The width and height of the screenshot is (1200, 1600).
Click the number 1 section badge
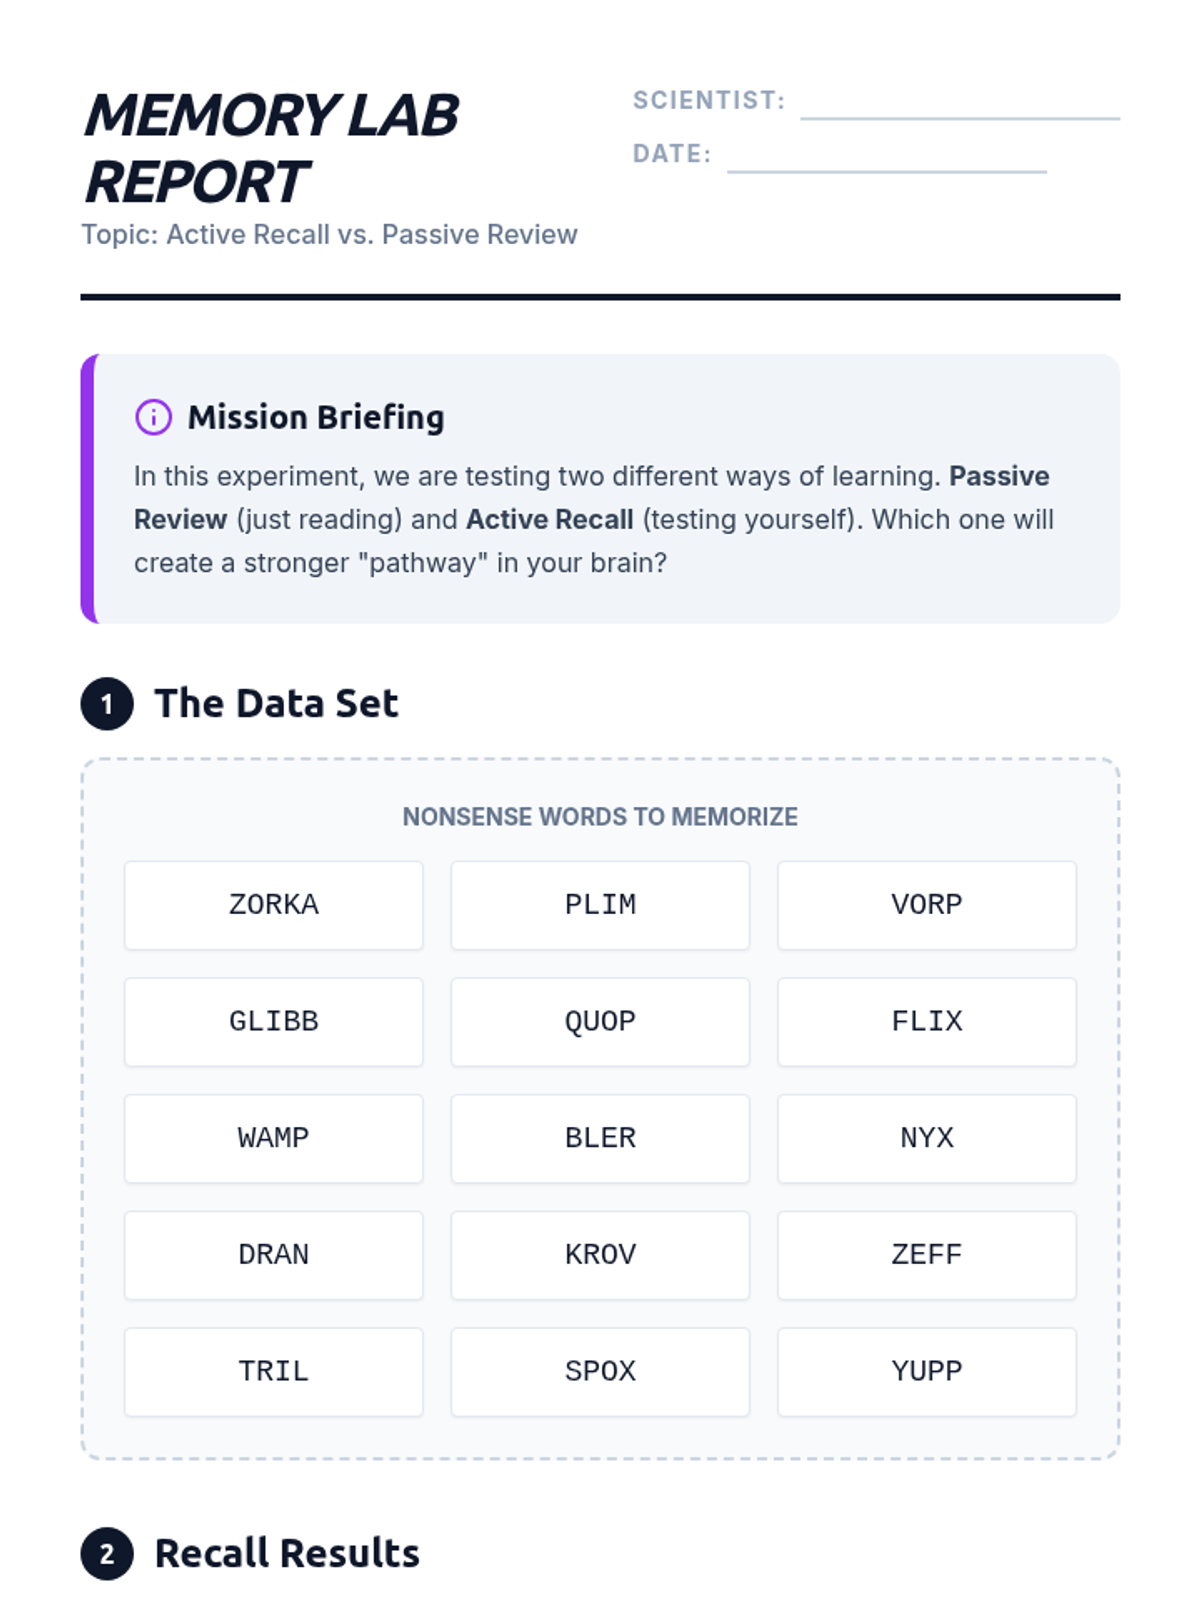pos(107,704)
